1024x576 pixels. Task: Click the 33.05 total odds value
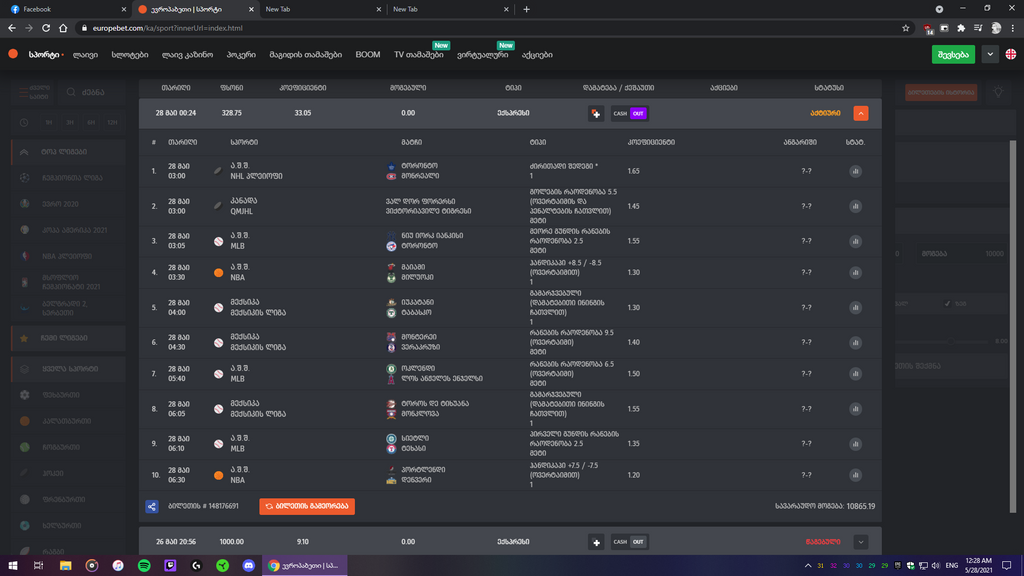coord(302,114)
